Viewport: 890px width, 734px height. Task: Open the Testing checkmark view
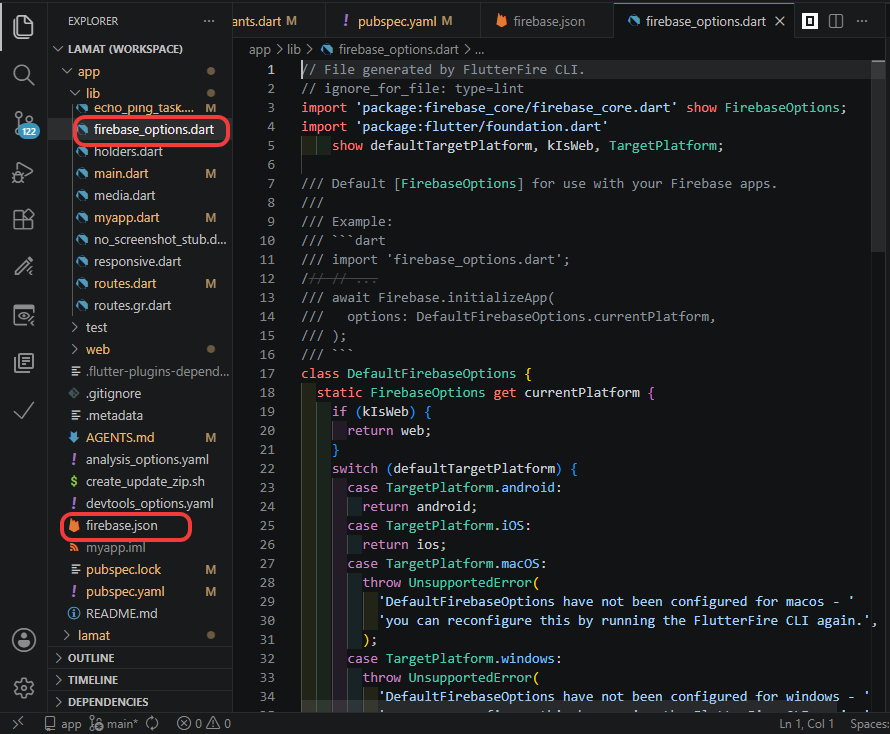tap(23, 410)
